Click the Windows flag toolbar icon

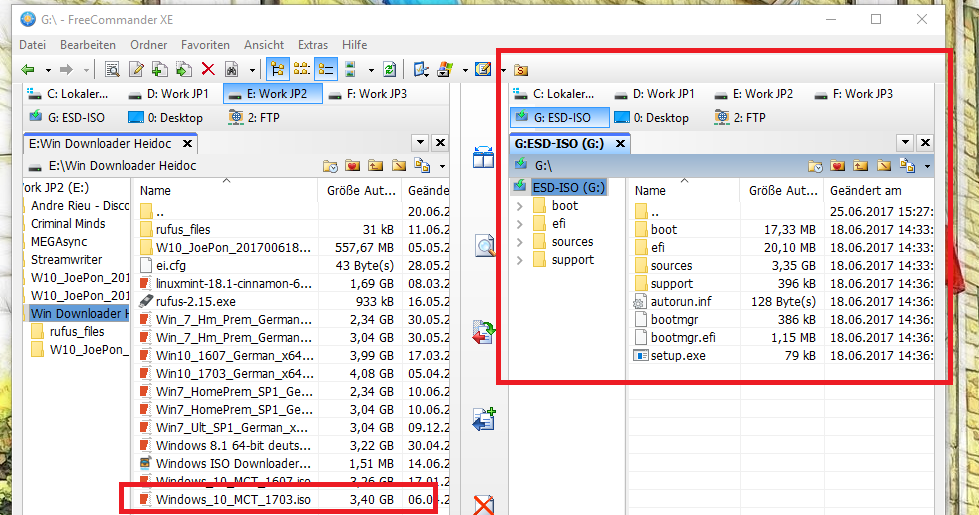tap(445, 69)
